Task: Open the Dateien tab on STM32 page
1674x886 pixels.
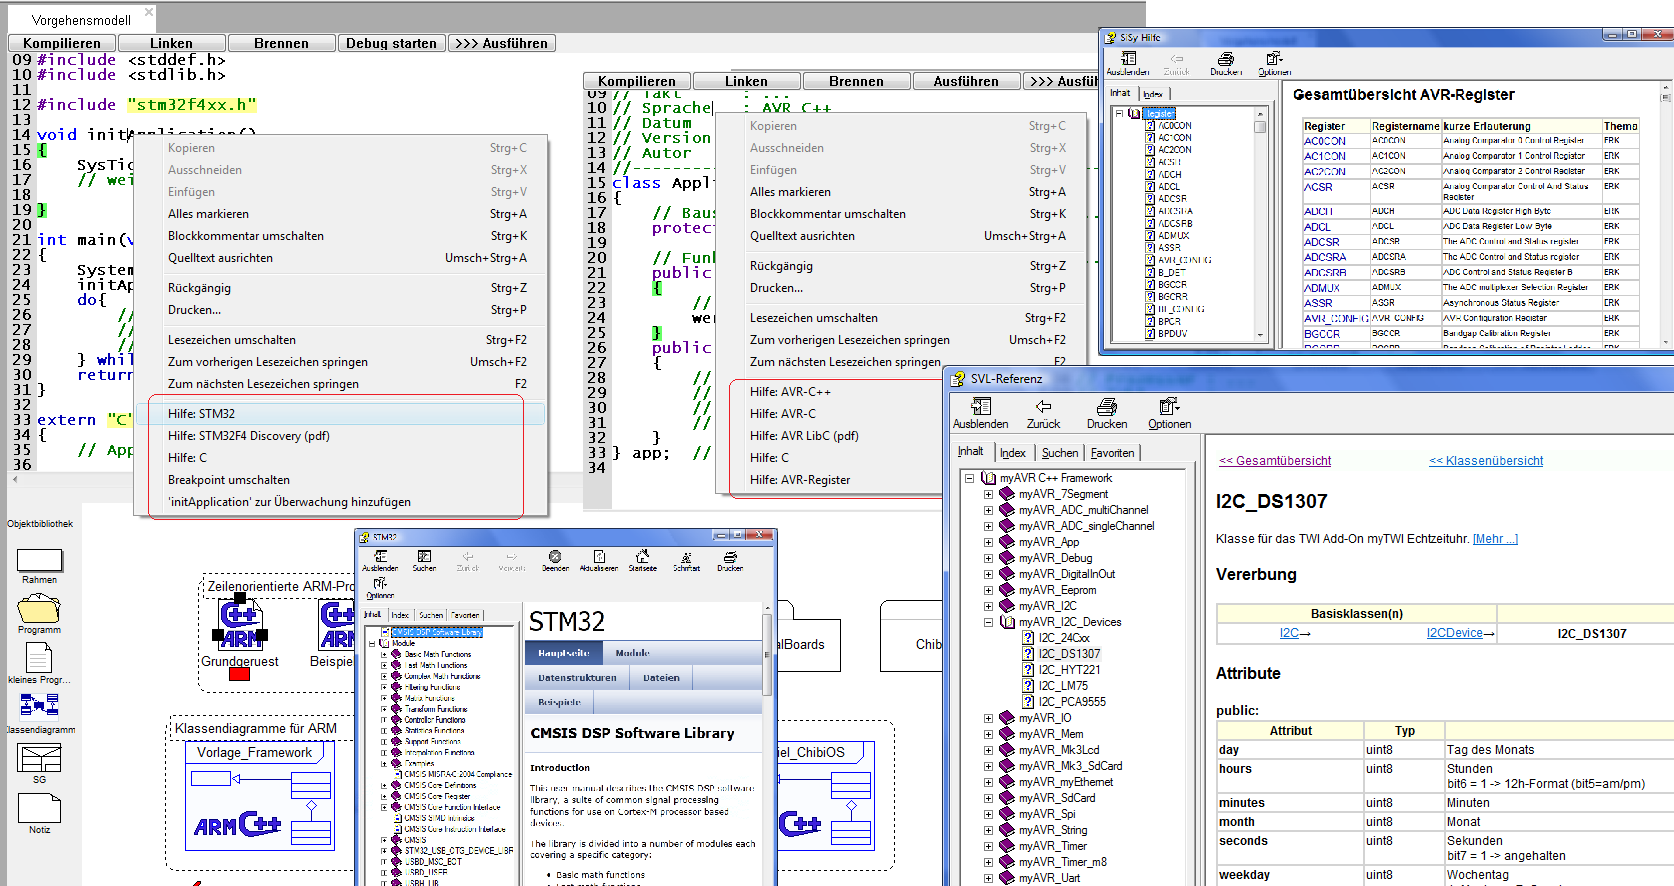Action: coord(661,678)
